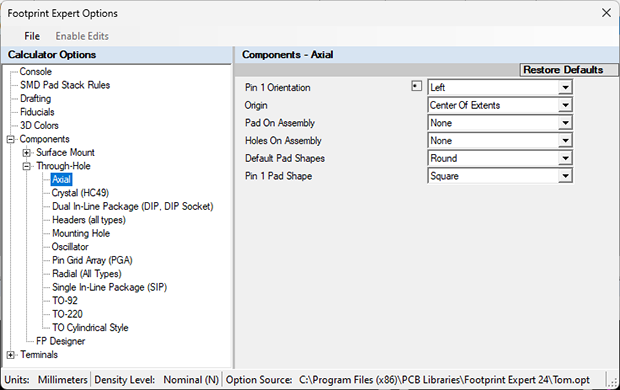The width and height of the screenshot is (620, 390).
Task: Open the Pin 1 Pad Shape dropdown
Action: tap(565, 176)
